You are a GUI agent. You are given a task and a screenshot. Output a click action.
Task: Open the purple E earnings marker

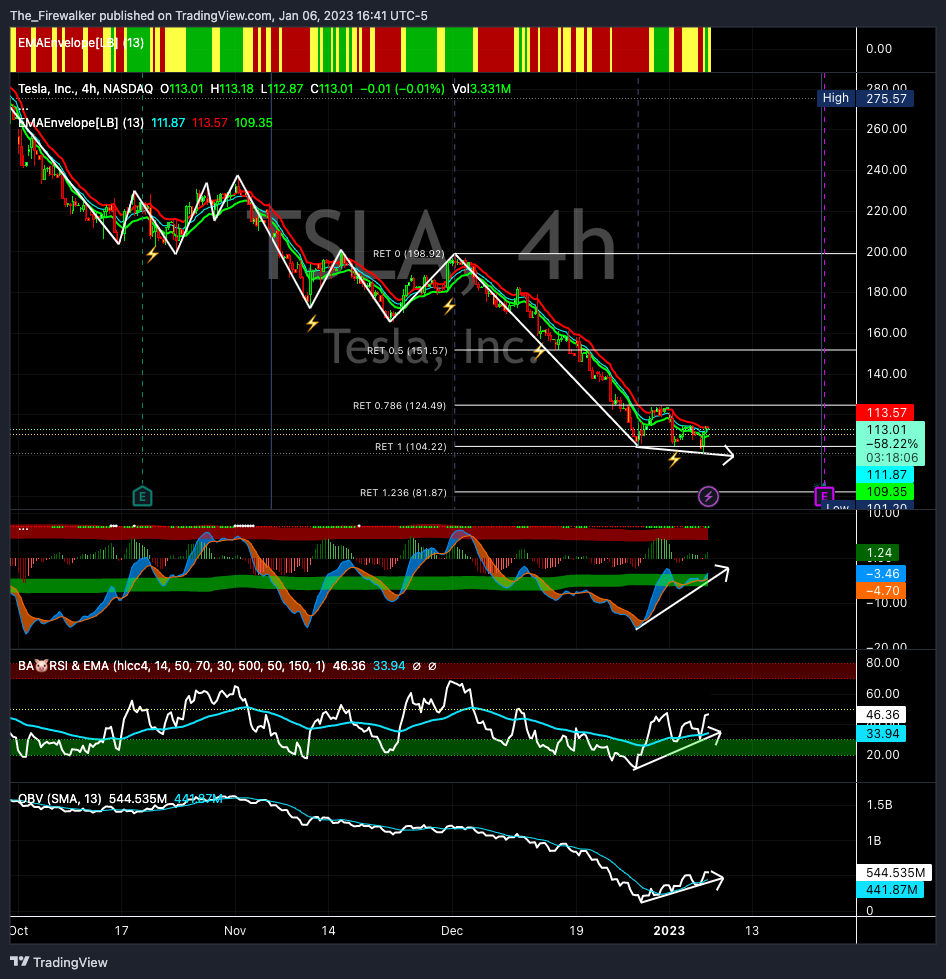(824, 496)
